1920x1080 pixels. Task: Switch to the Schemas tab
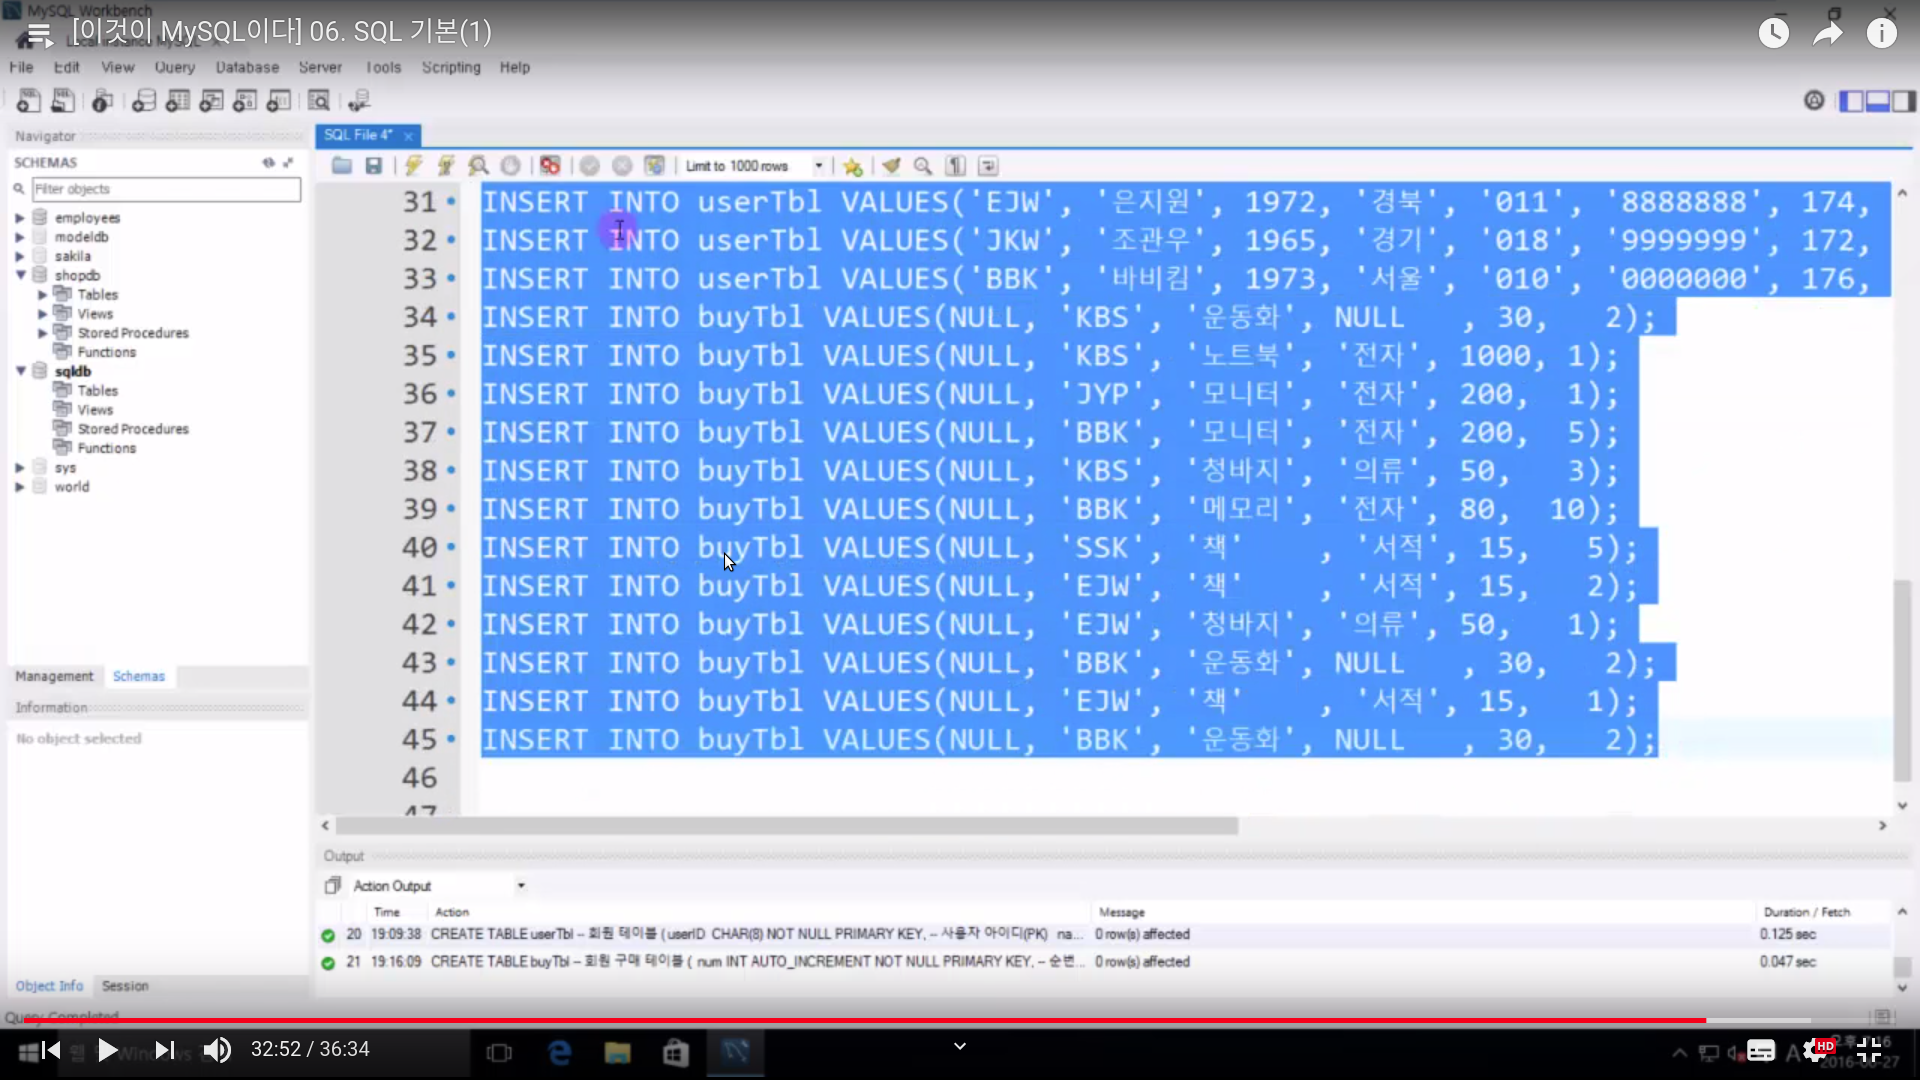(x=138, y=677)
